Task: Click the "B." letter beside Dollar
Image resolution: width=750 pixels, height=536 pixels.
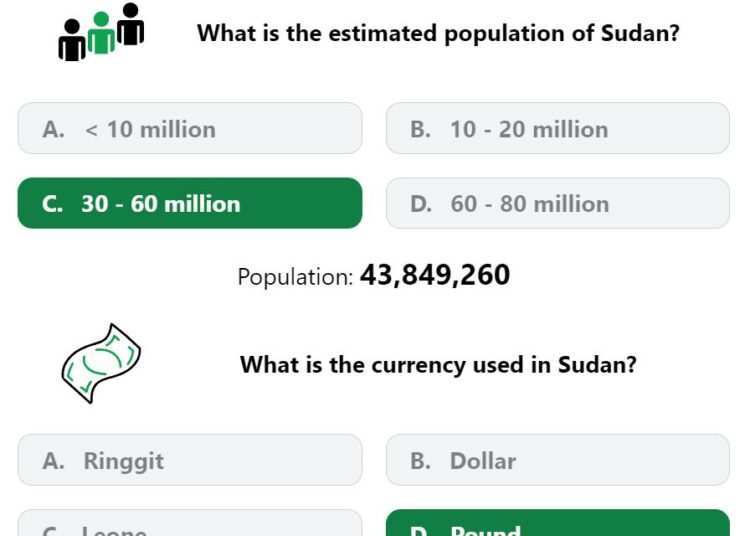Action: [x=420, y=461]
